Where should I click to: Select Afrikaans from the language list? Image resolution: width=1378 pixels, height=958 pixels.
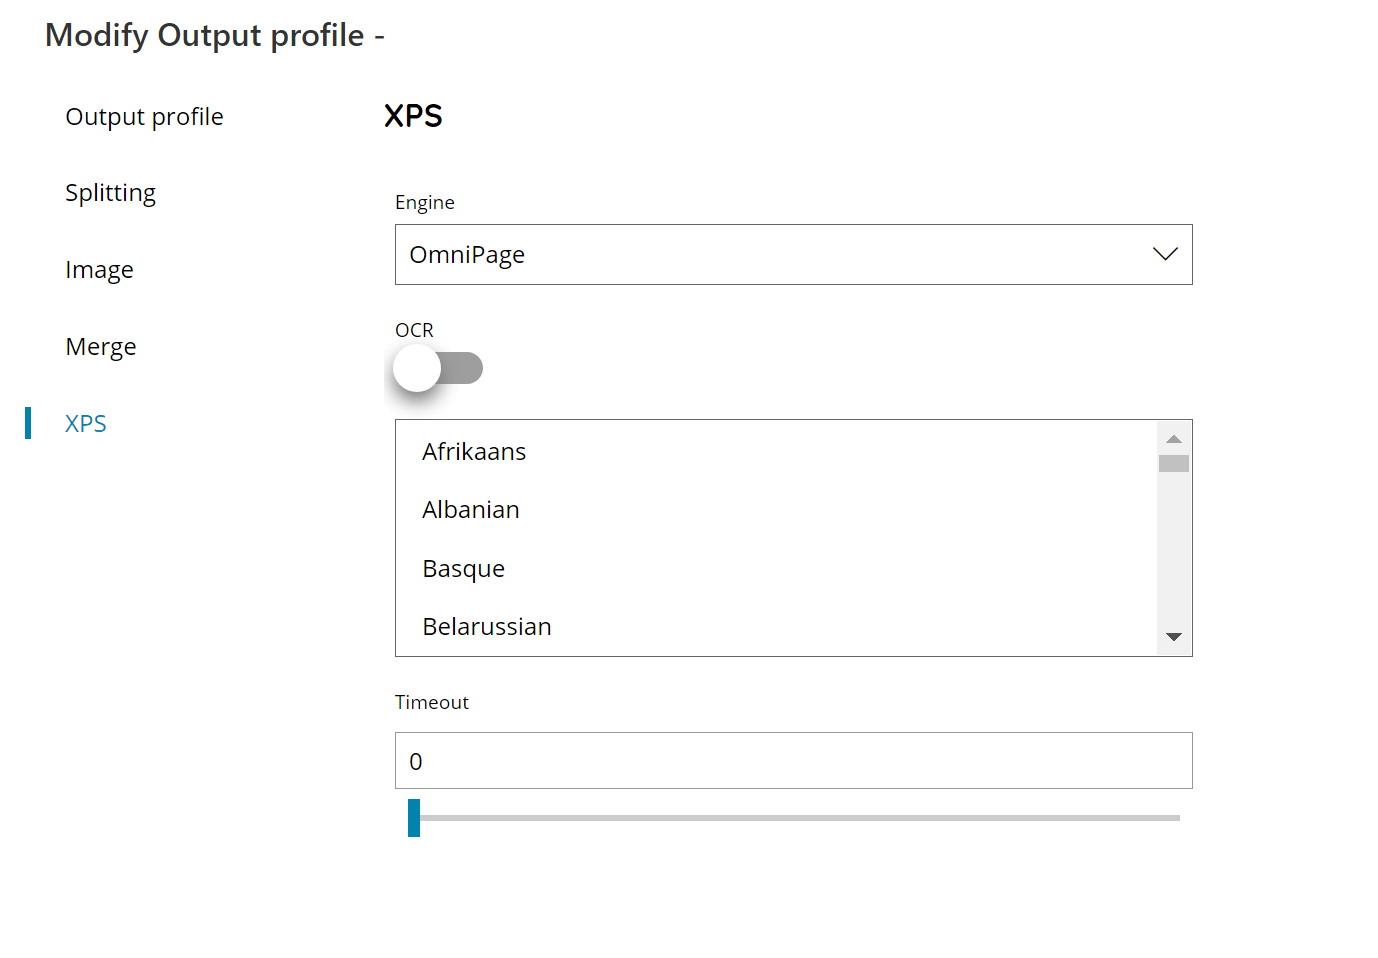tap(474, 451)
